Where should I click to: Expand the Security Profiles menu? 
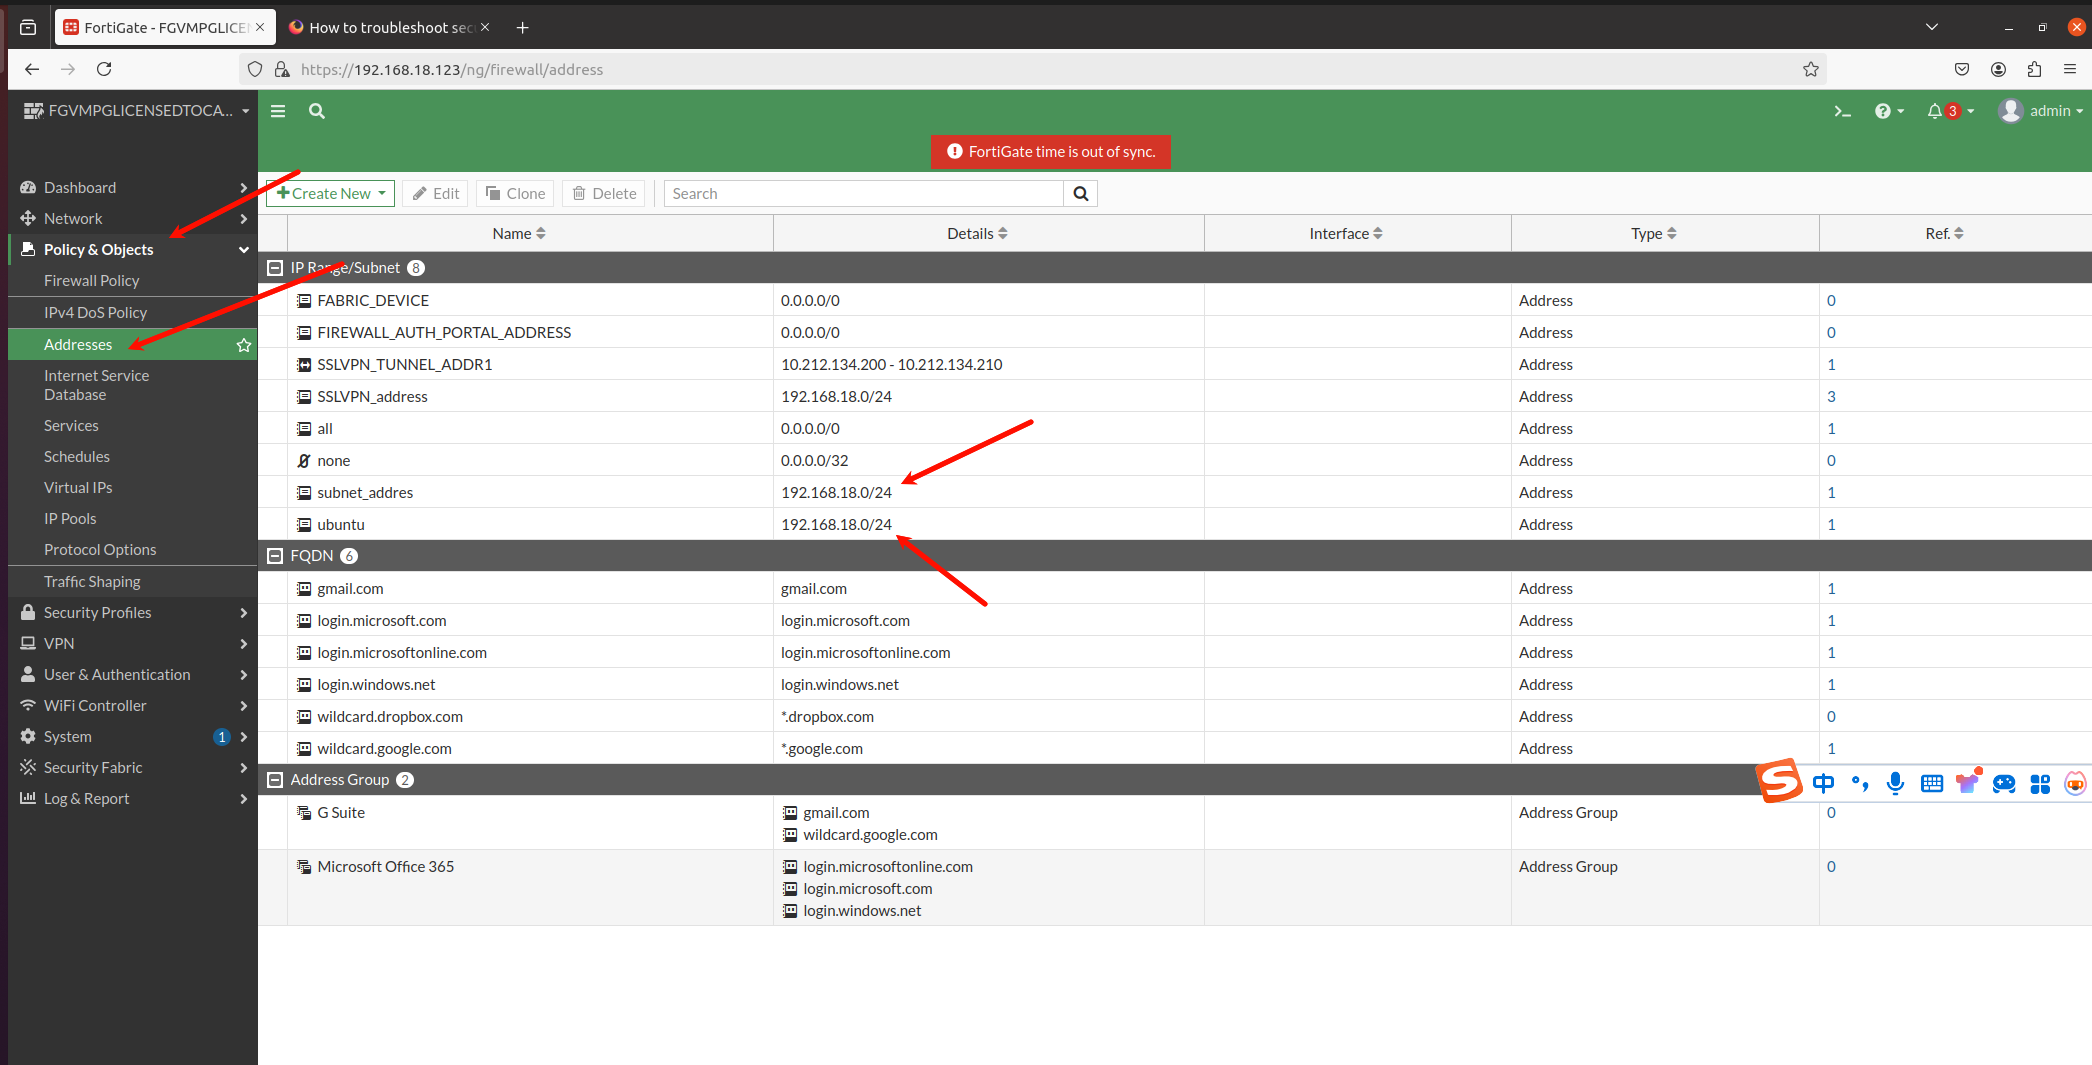(x=133, y=613)
